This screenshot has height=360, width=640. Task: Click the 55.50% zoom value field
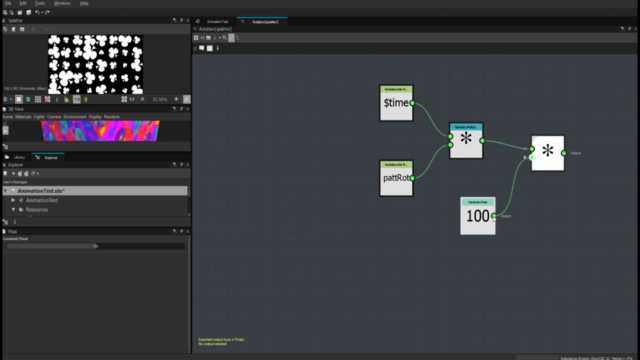click(160, 99)
